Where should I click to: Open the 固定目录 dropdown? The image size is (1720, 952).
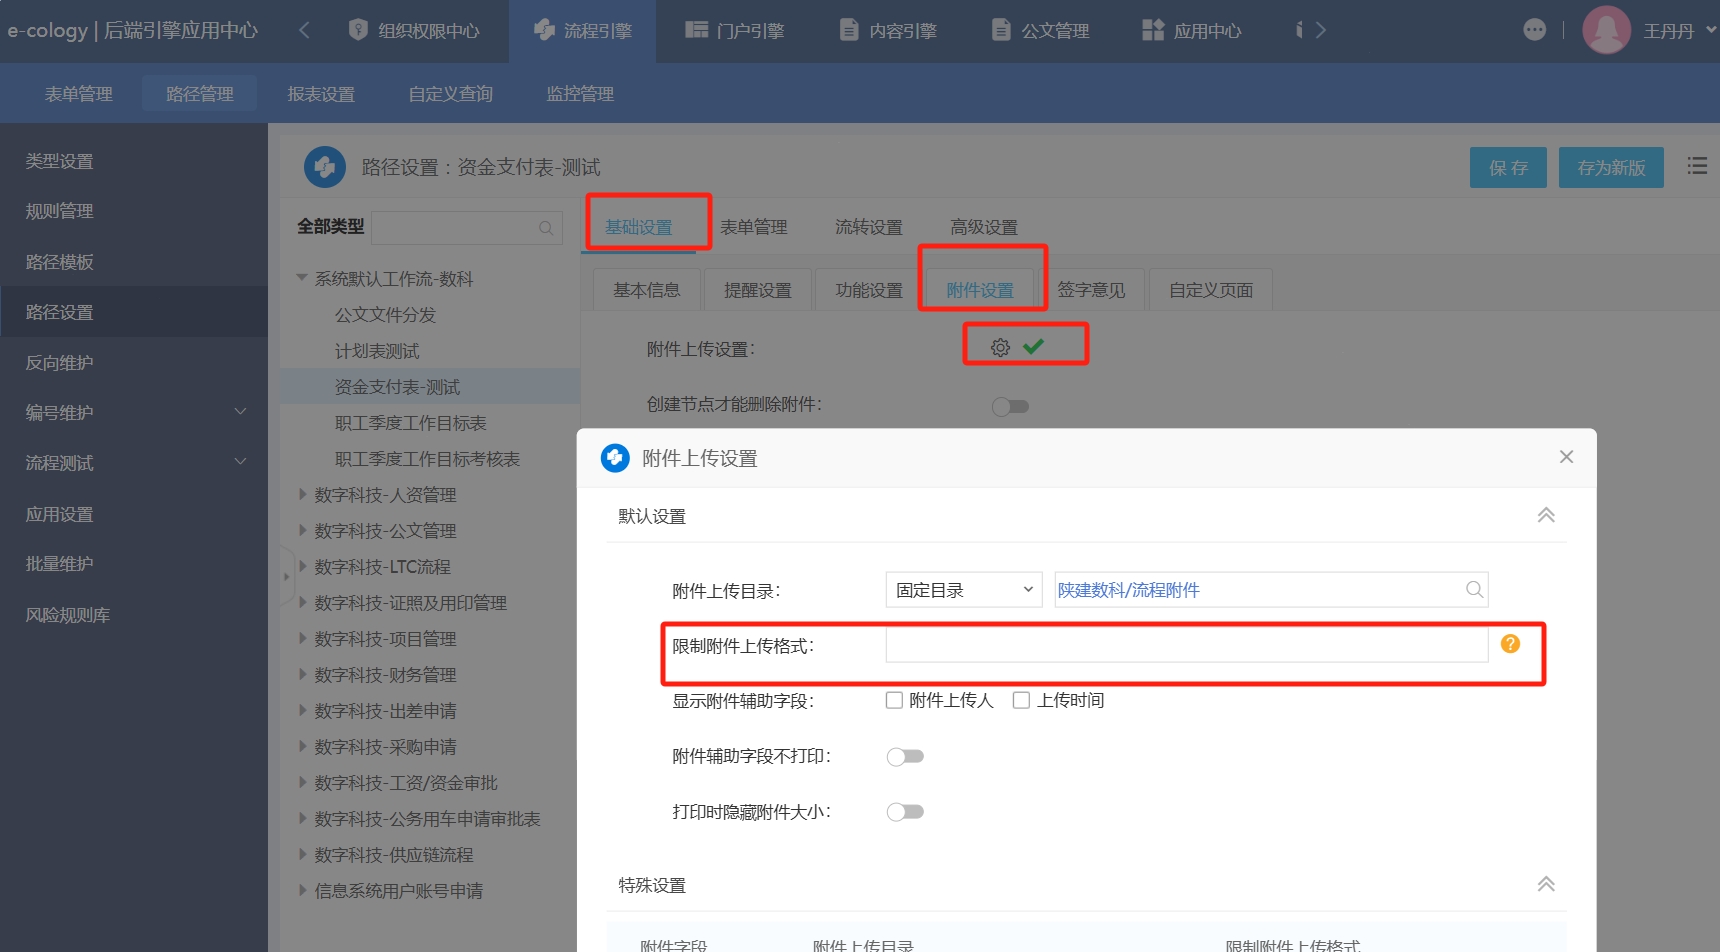963,590
